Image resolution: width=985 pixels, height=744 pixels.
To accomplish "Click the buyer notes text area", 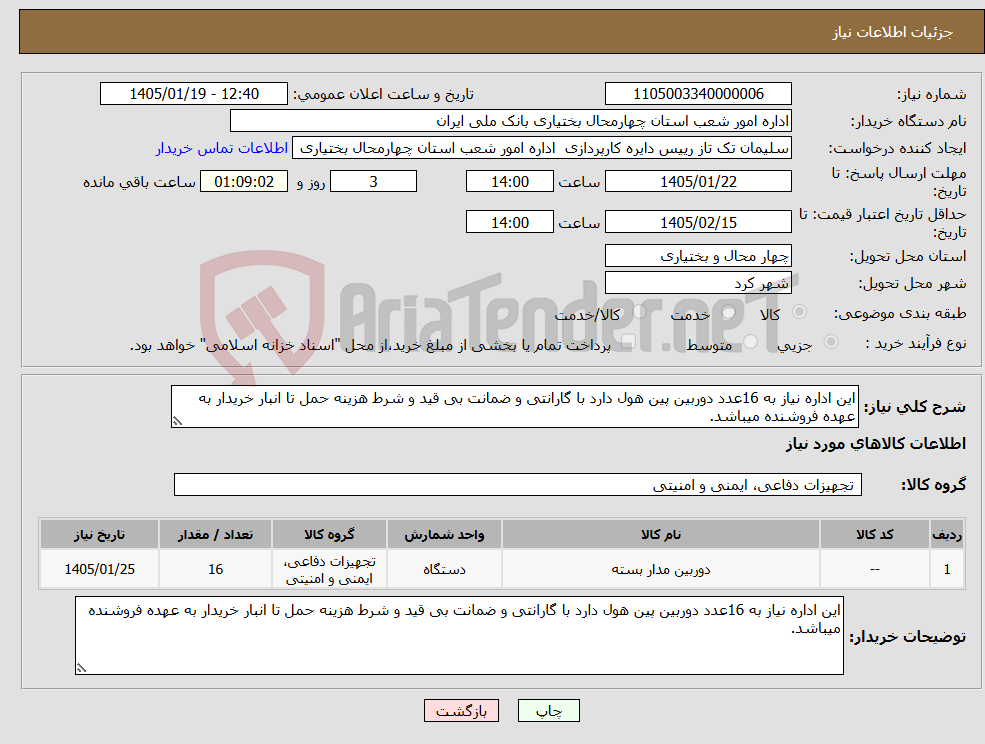I will click(x=459, y=635).
